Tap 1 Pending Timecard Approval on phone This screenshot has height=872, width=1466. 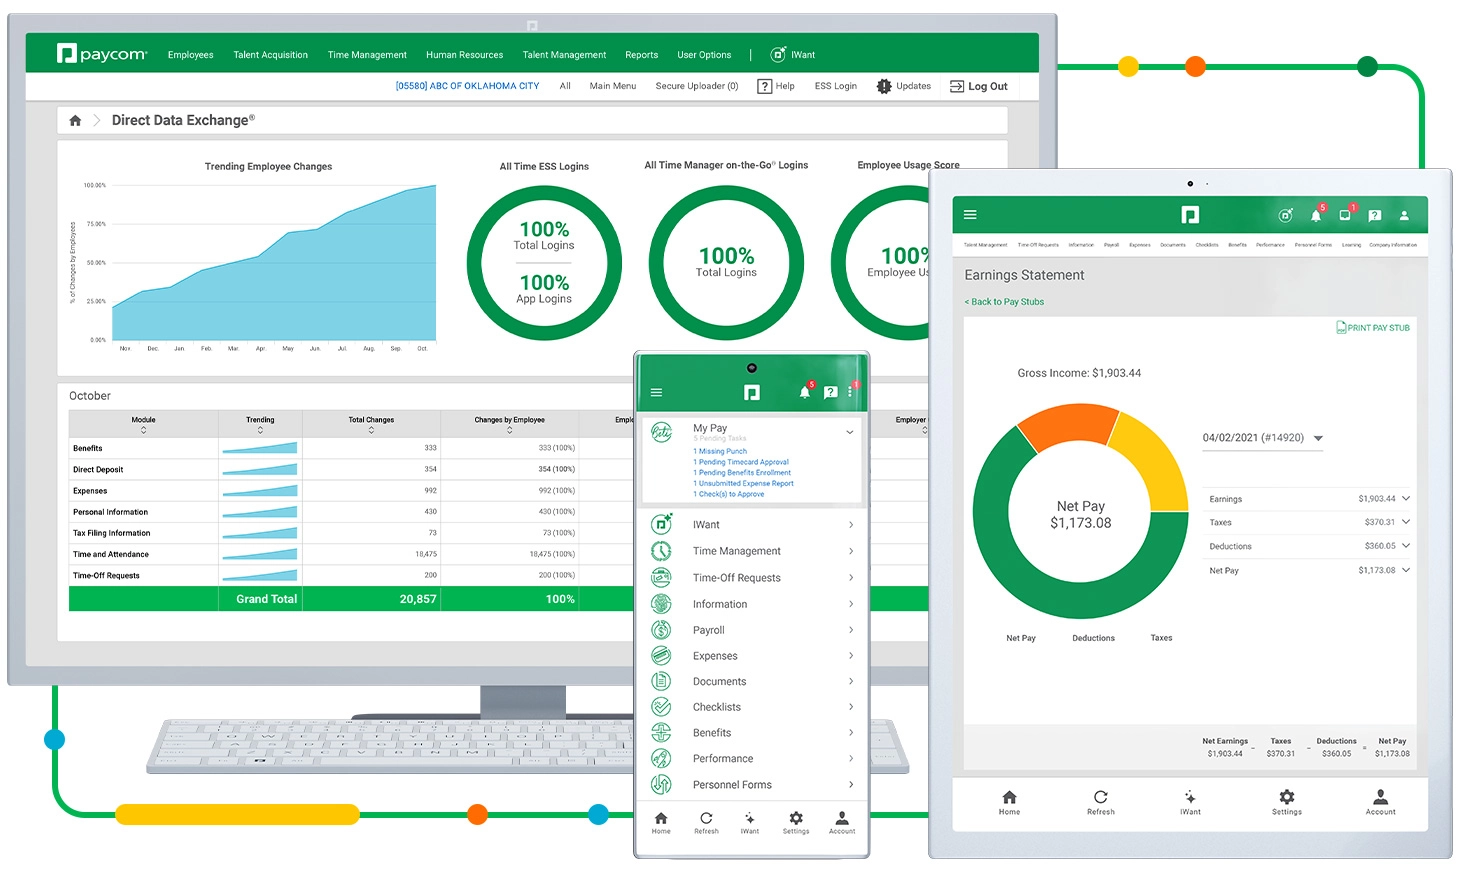coord(741,462)
